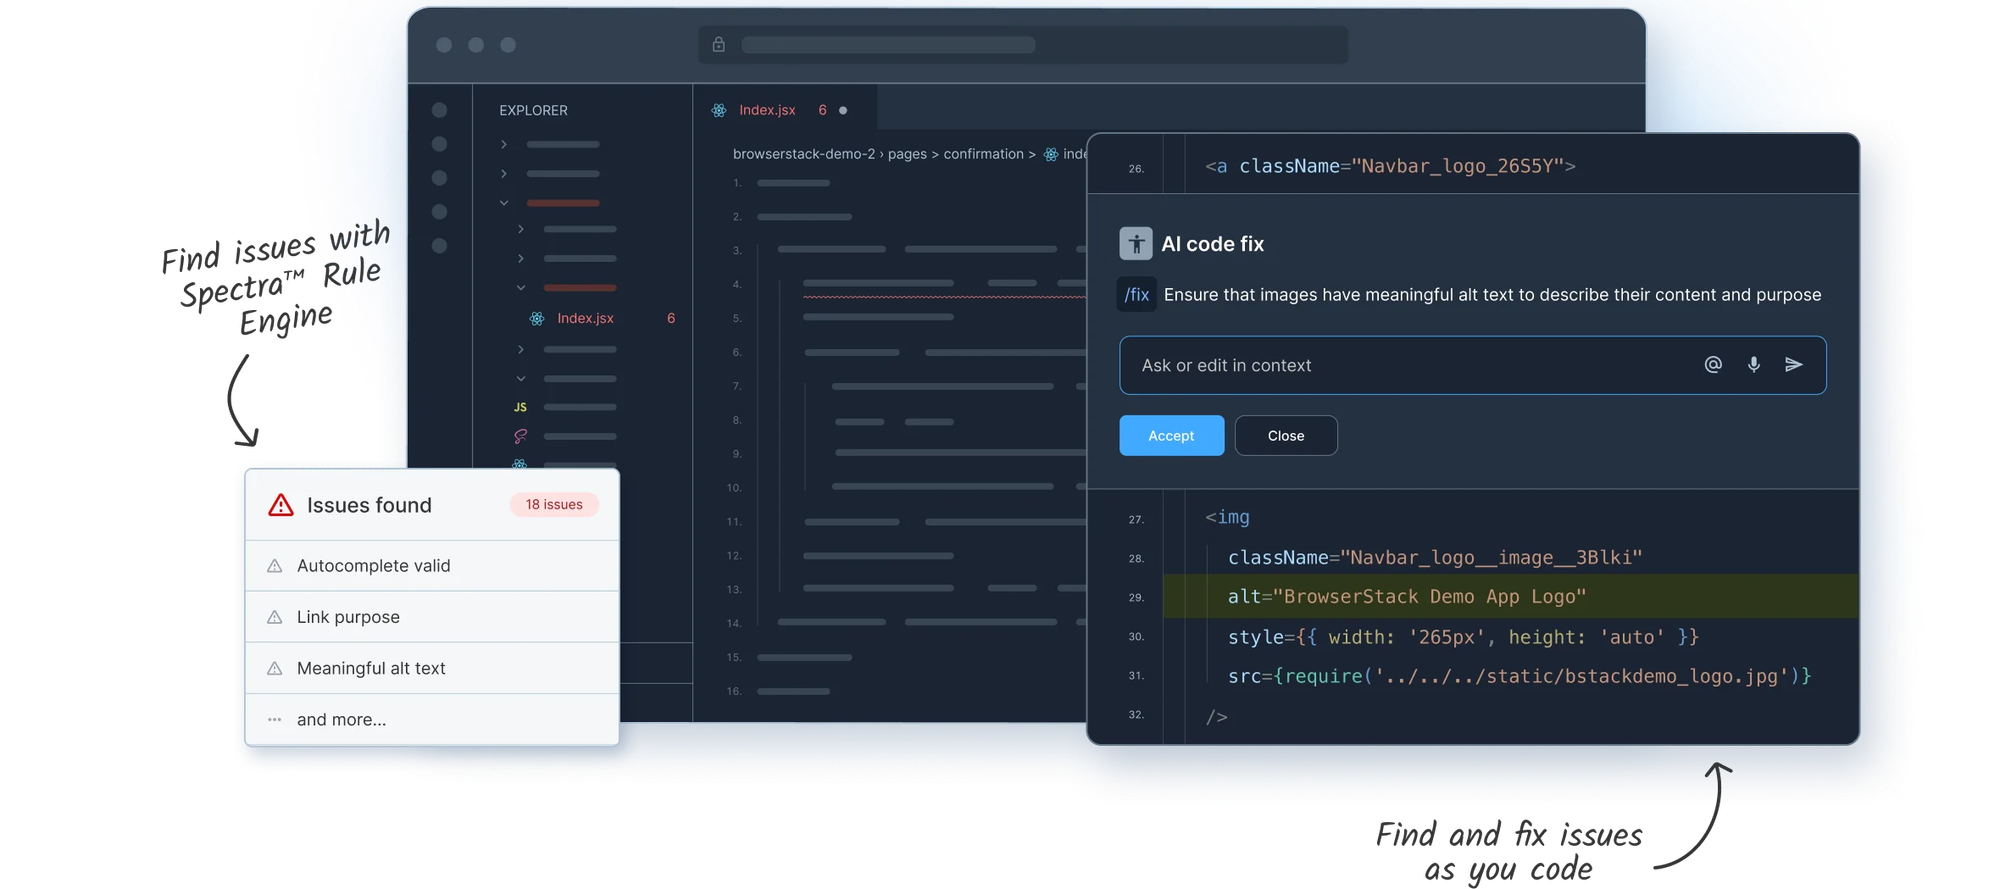Click the 'confirmation' breadcrumb segment

983,154
